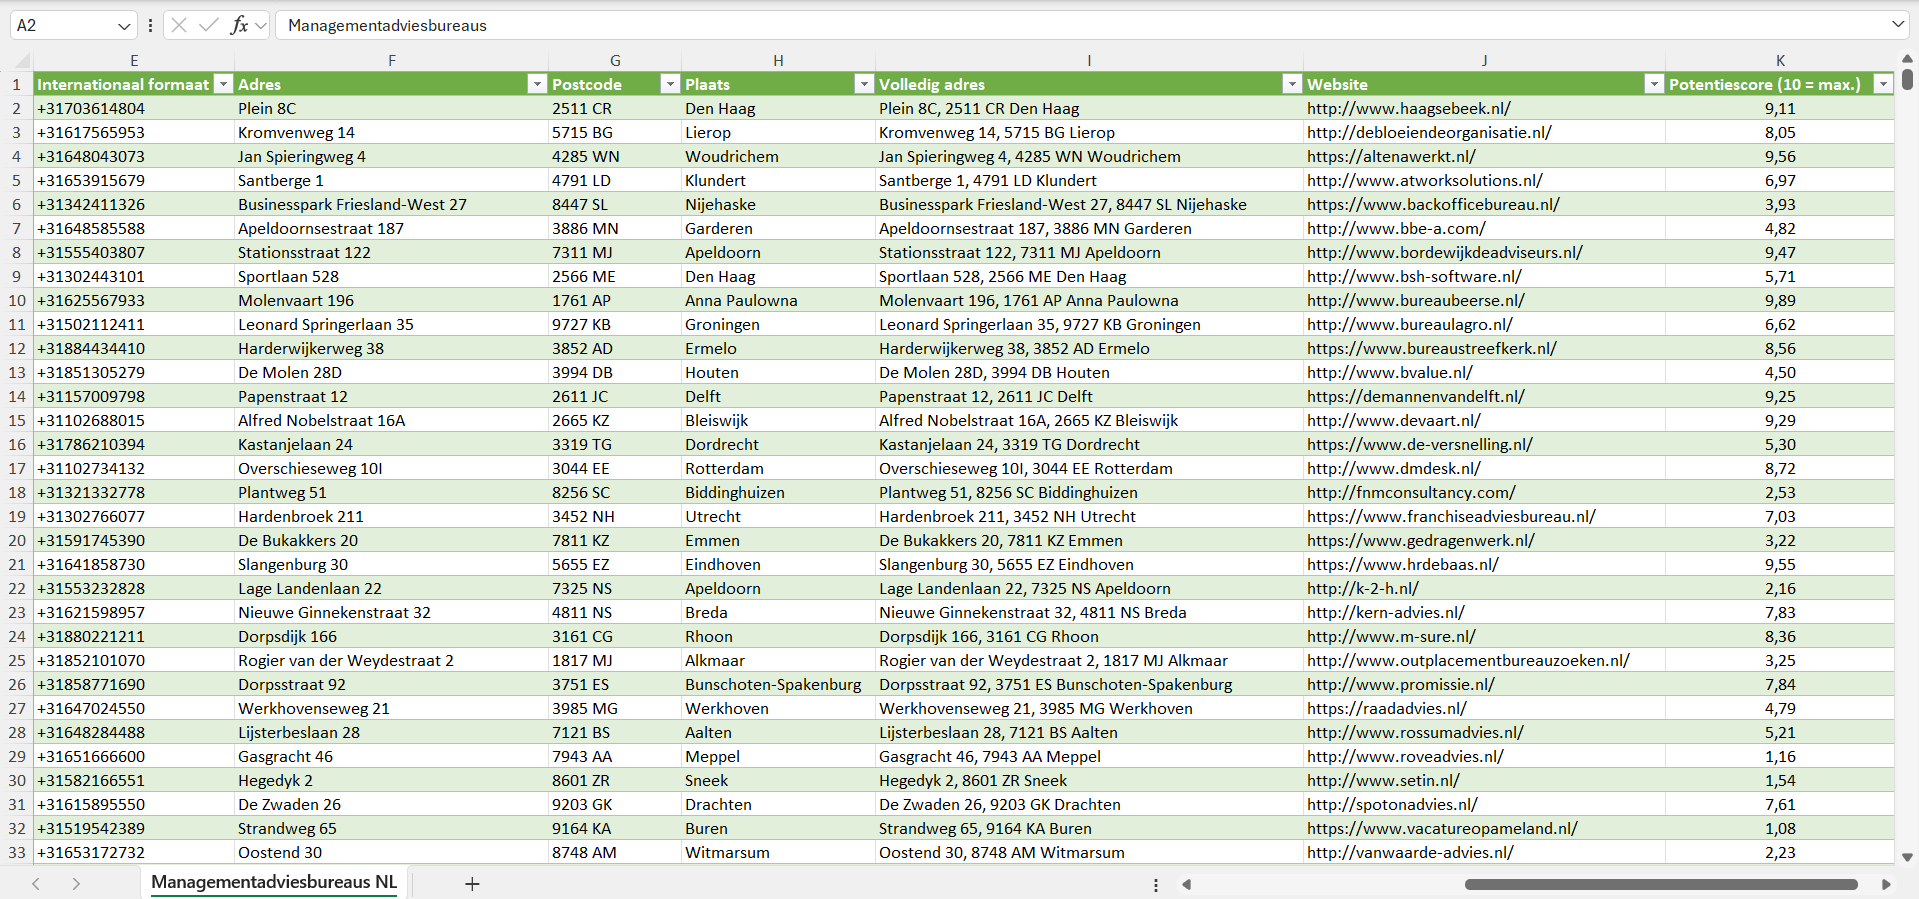The height and width of the screenshot is (899, 1919).
Task: Expand the formula bar
Action: [x=1897, y=25]
